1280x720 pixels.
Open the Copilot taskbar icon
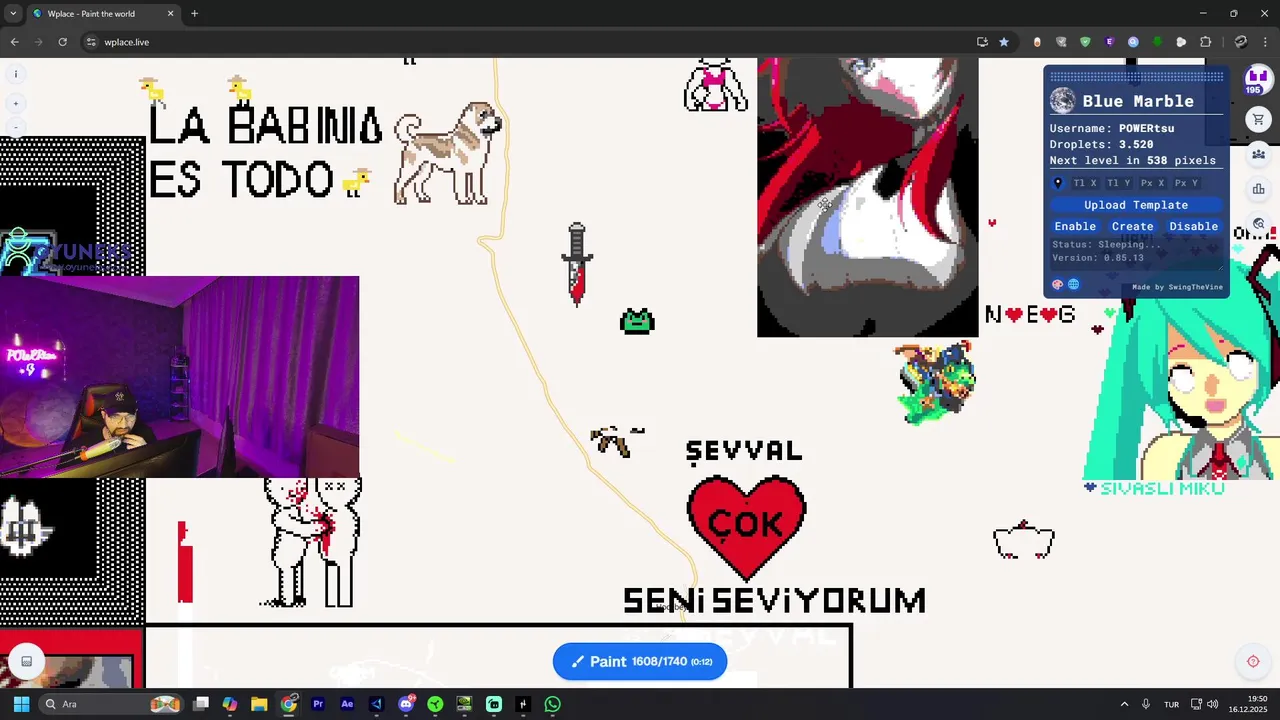[230, 704]
